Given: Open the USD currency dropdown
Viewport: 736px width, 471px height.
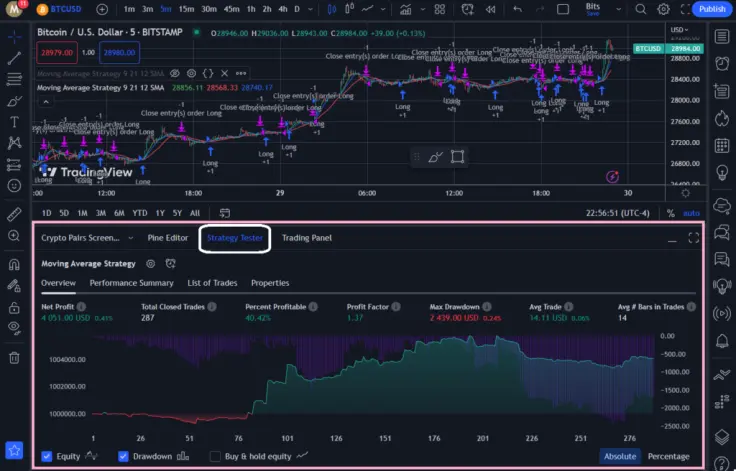Looking at the screenshot, I should point(679,30).
